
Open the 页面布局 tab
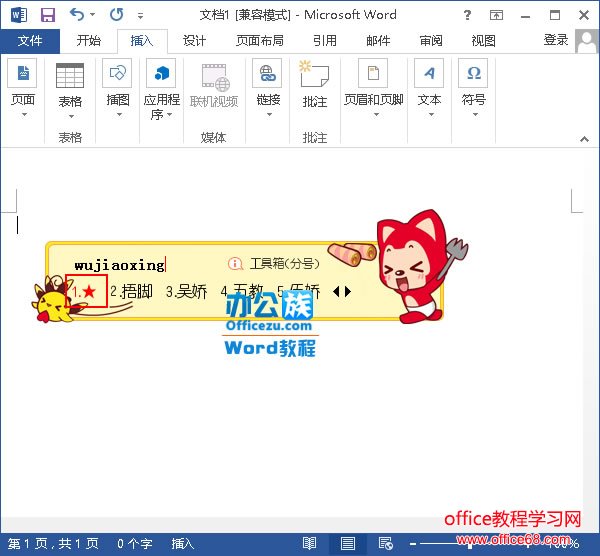(x=259, y=41)
